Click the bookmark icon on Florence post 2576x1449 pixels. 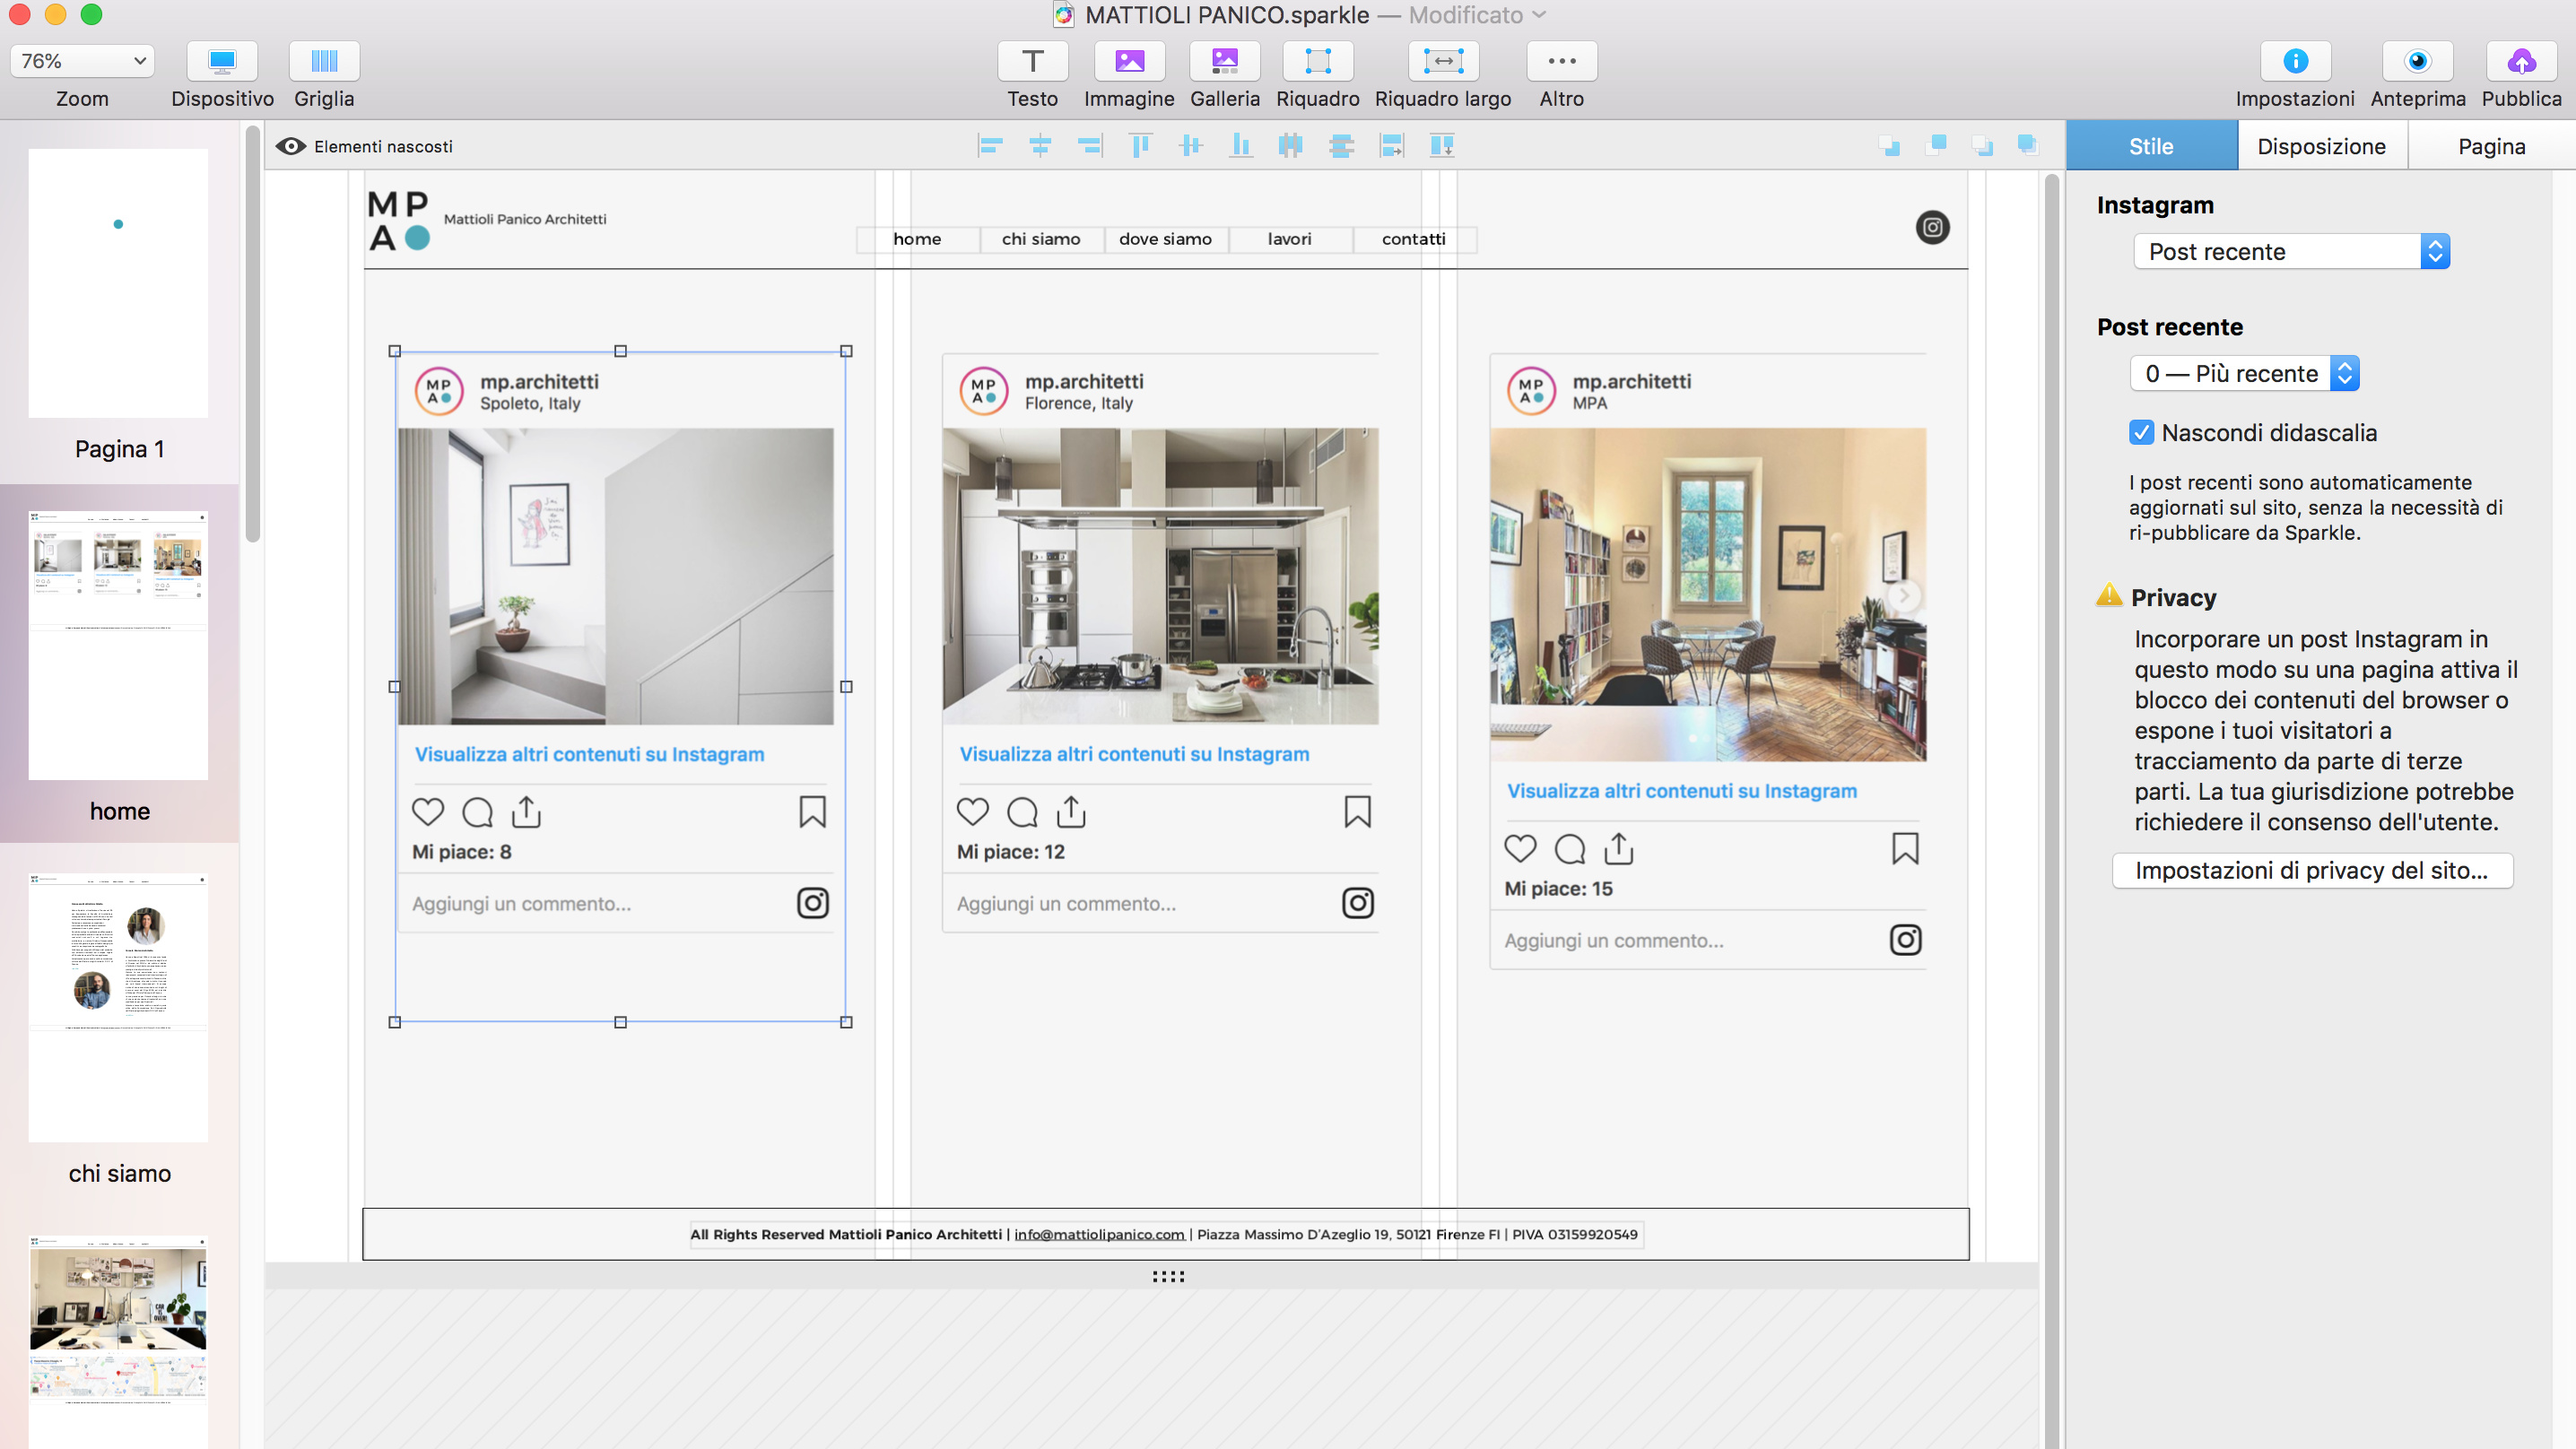coord(1357,812)
